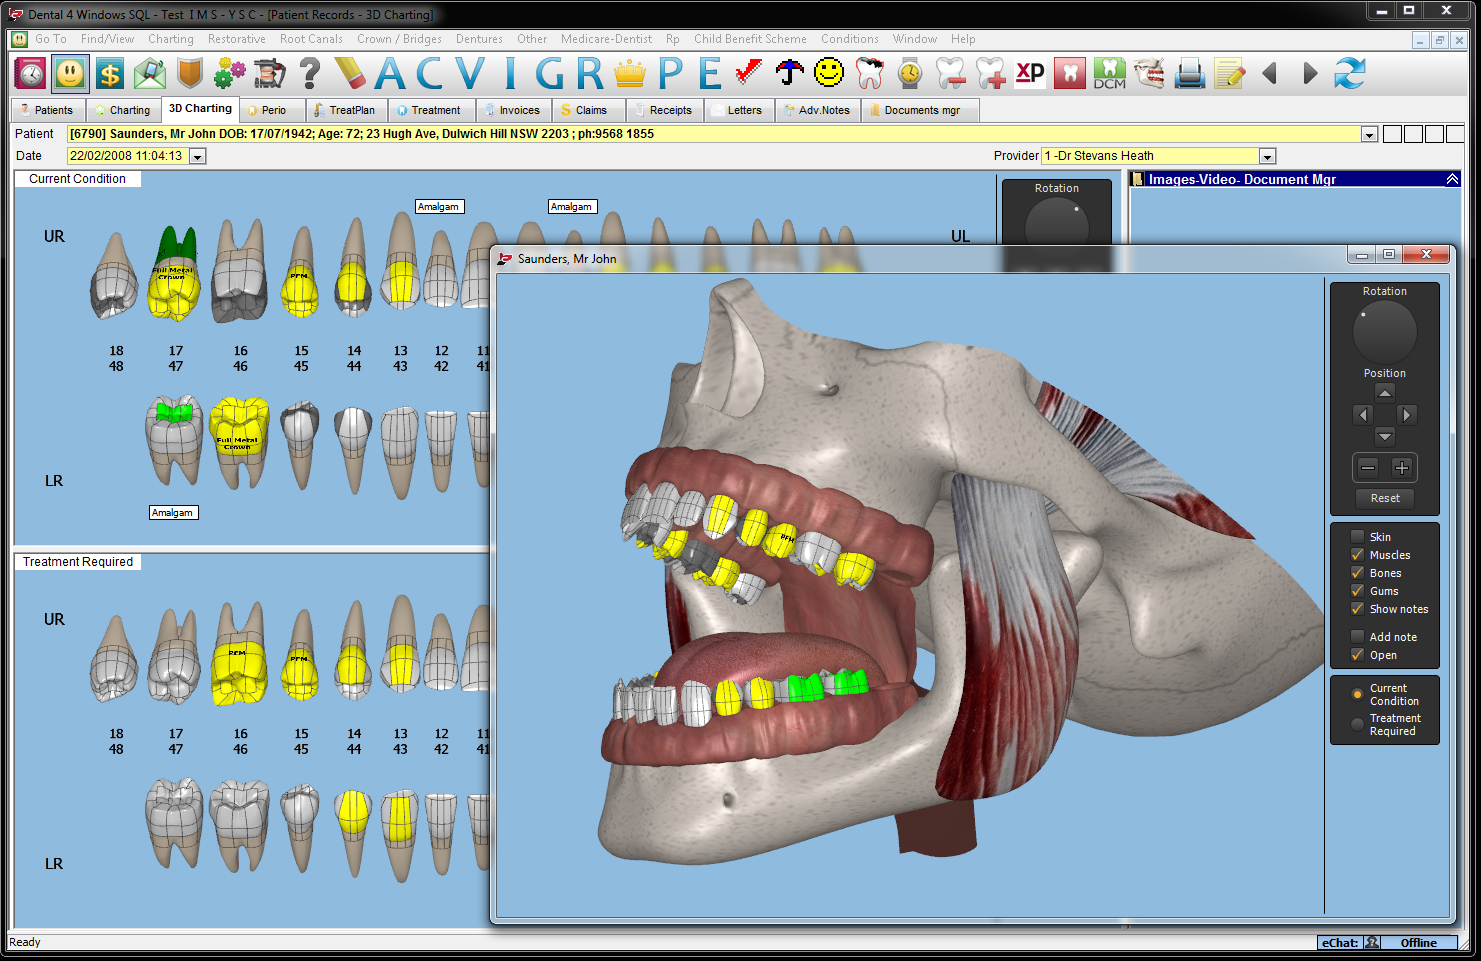Screen dimensions: 1481x961
Task: Click the gold crown toolbar icon
Action: pos(630,74)
